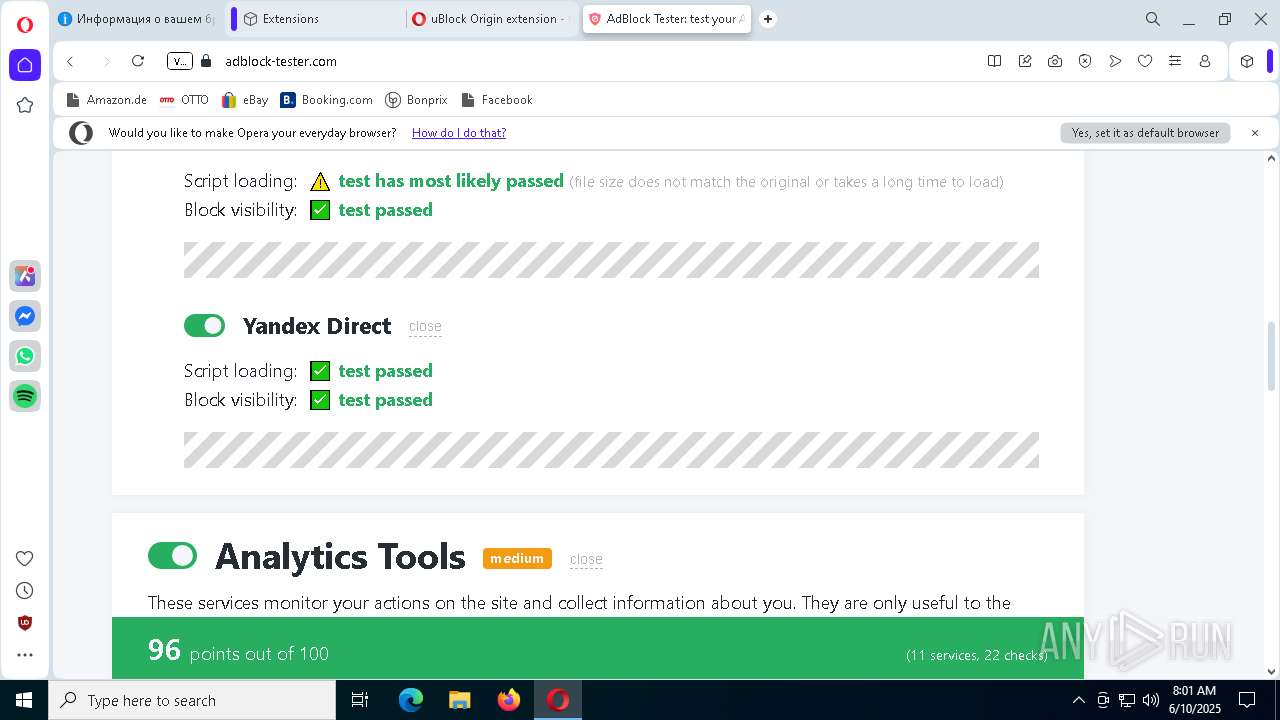The height and width of the screenshot is (720, 1280).
Task: Collapse the Yandex Direct section via close
Action: [x=425, y=326]
